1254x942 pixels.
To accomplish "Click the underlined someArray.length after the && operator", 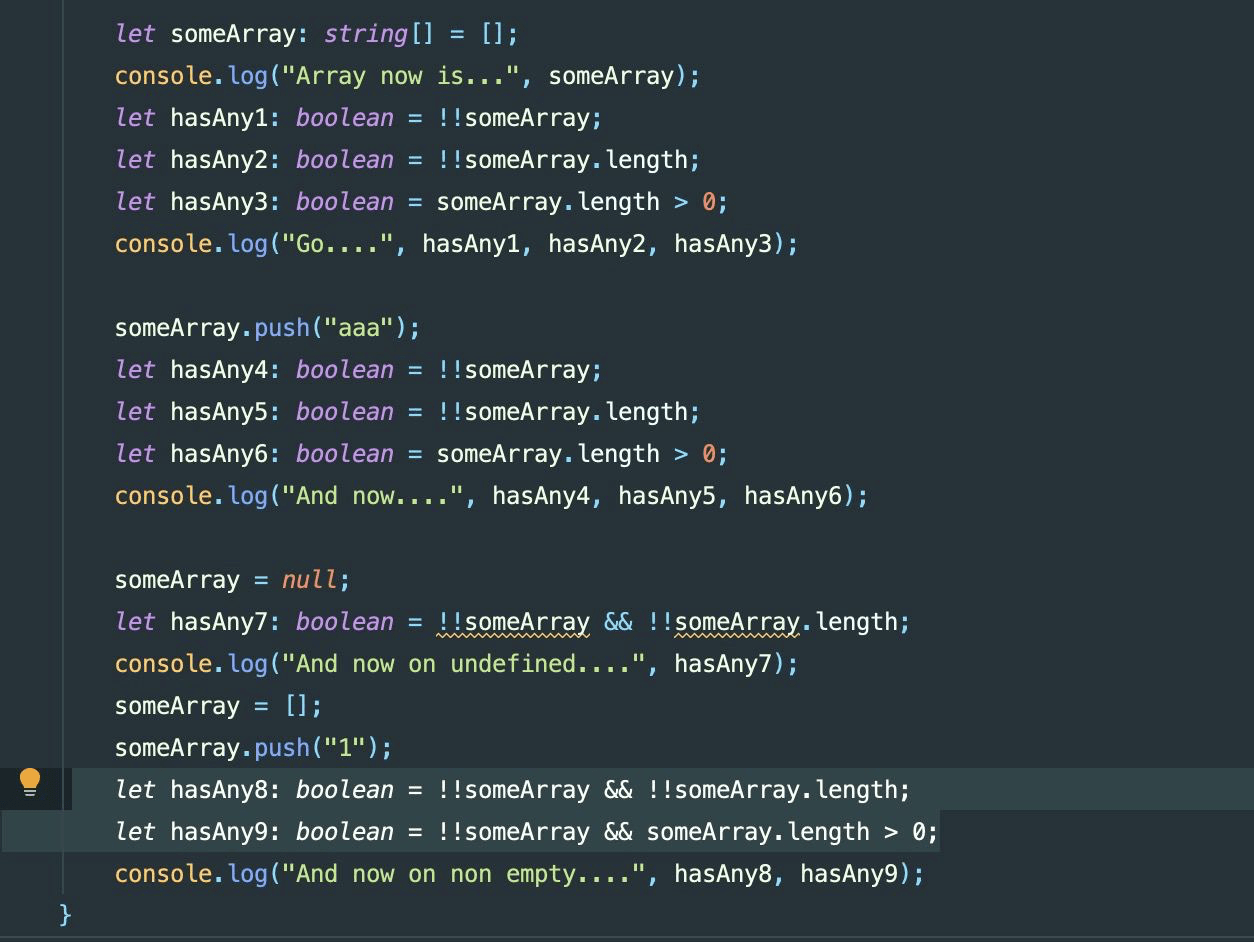I will click(x=760, y=621).
